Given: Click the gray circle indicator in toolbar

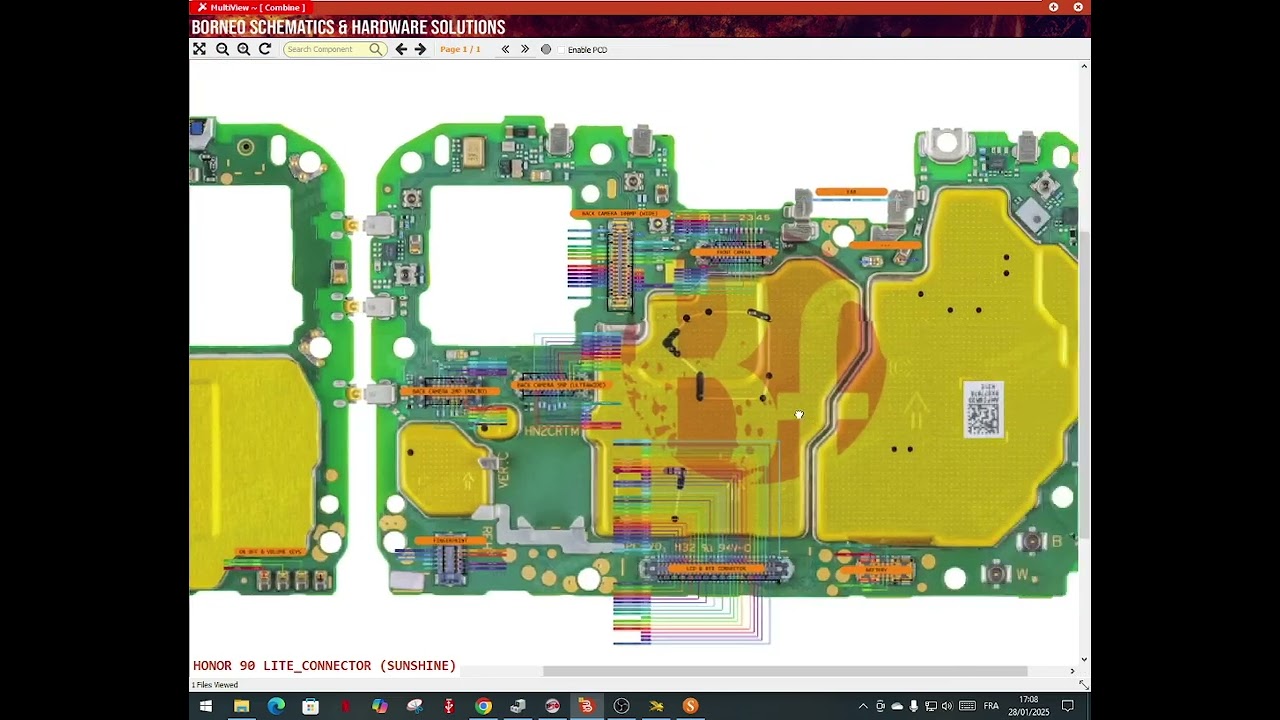Looking at the screenshot, I should pos(546,49).
